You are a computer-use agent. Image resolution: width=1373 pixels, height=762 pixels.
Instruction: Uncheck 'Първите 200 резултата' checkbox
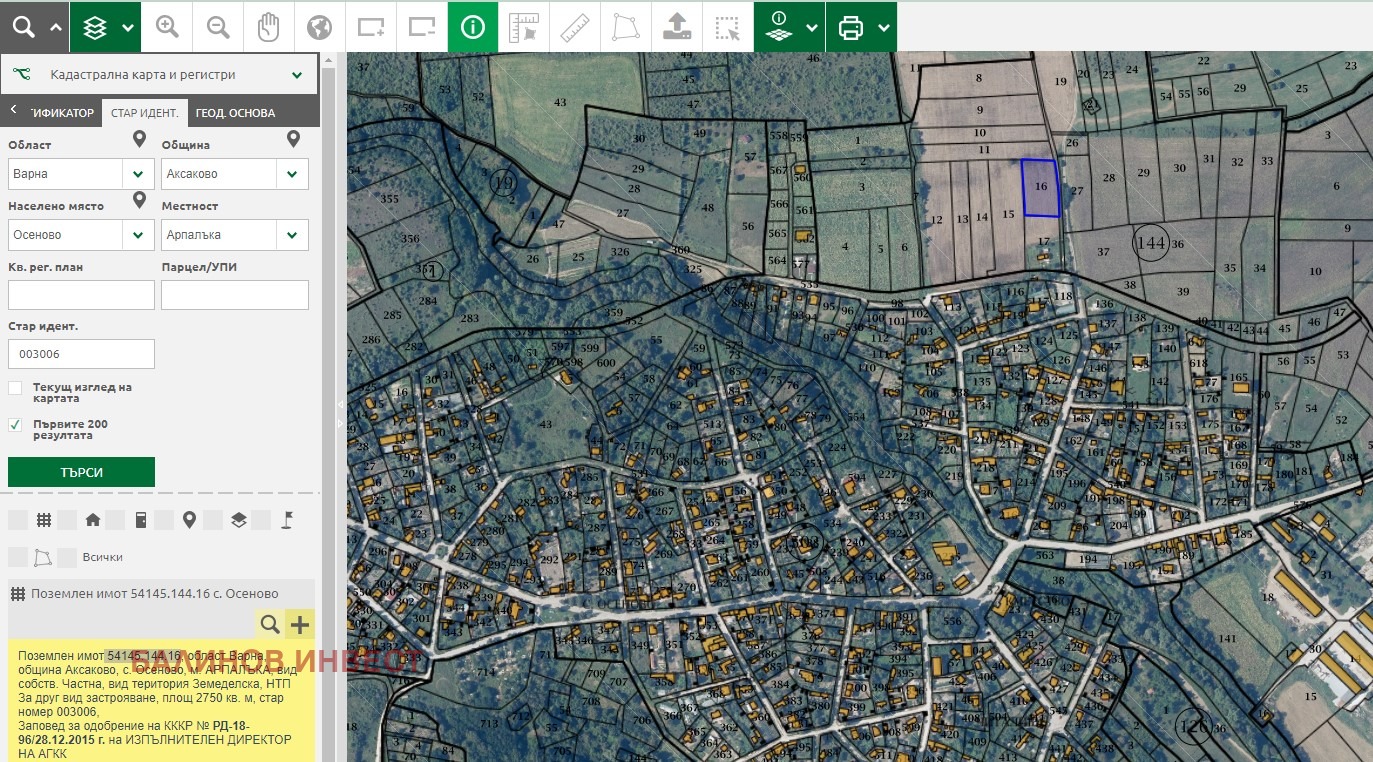click(x=15, y=425)
